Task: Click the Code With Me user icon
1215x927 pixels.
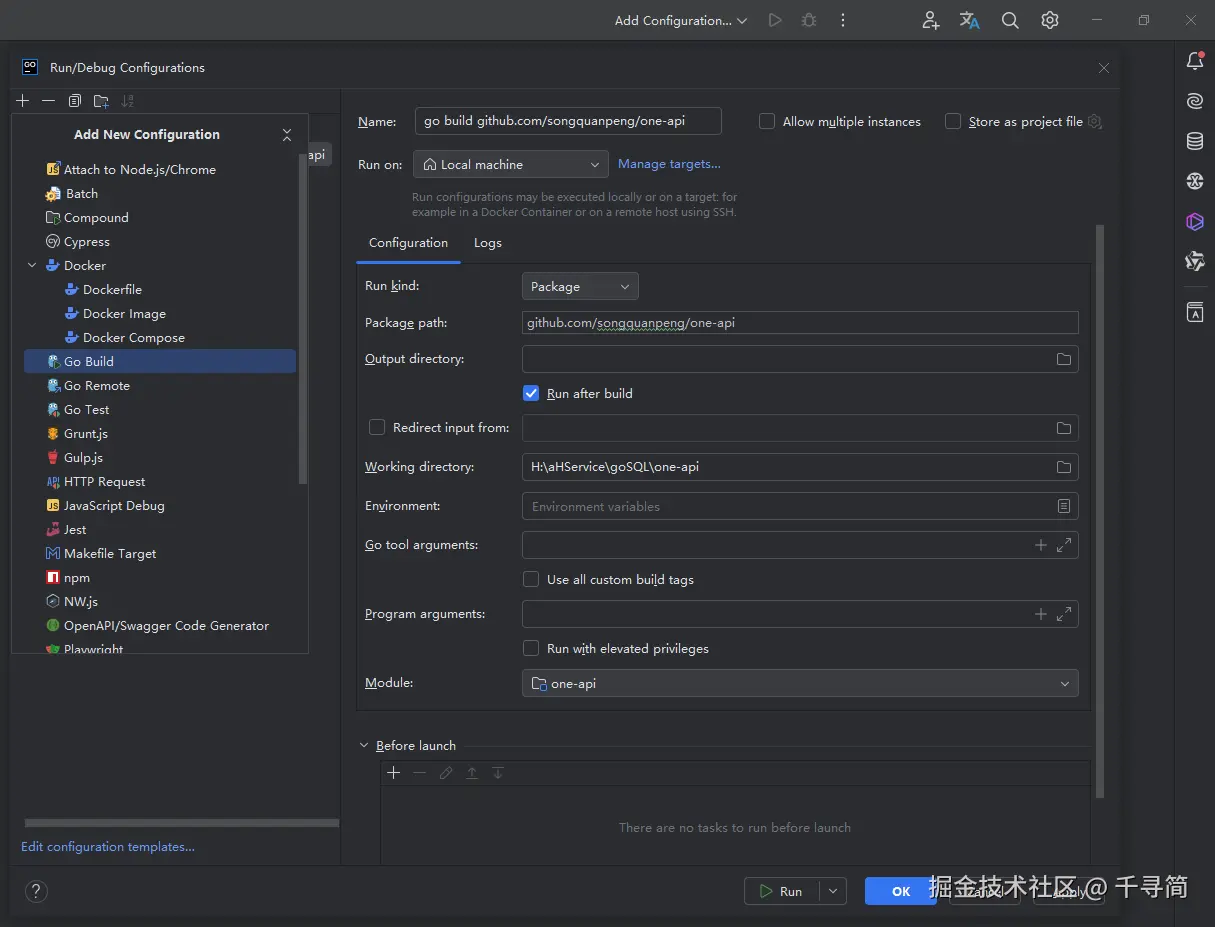Action: [931, 20]
